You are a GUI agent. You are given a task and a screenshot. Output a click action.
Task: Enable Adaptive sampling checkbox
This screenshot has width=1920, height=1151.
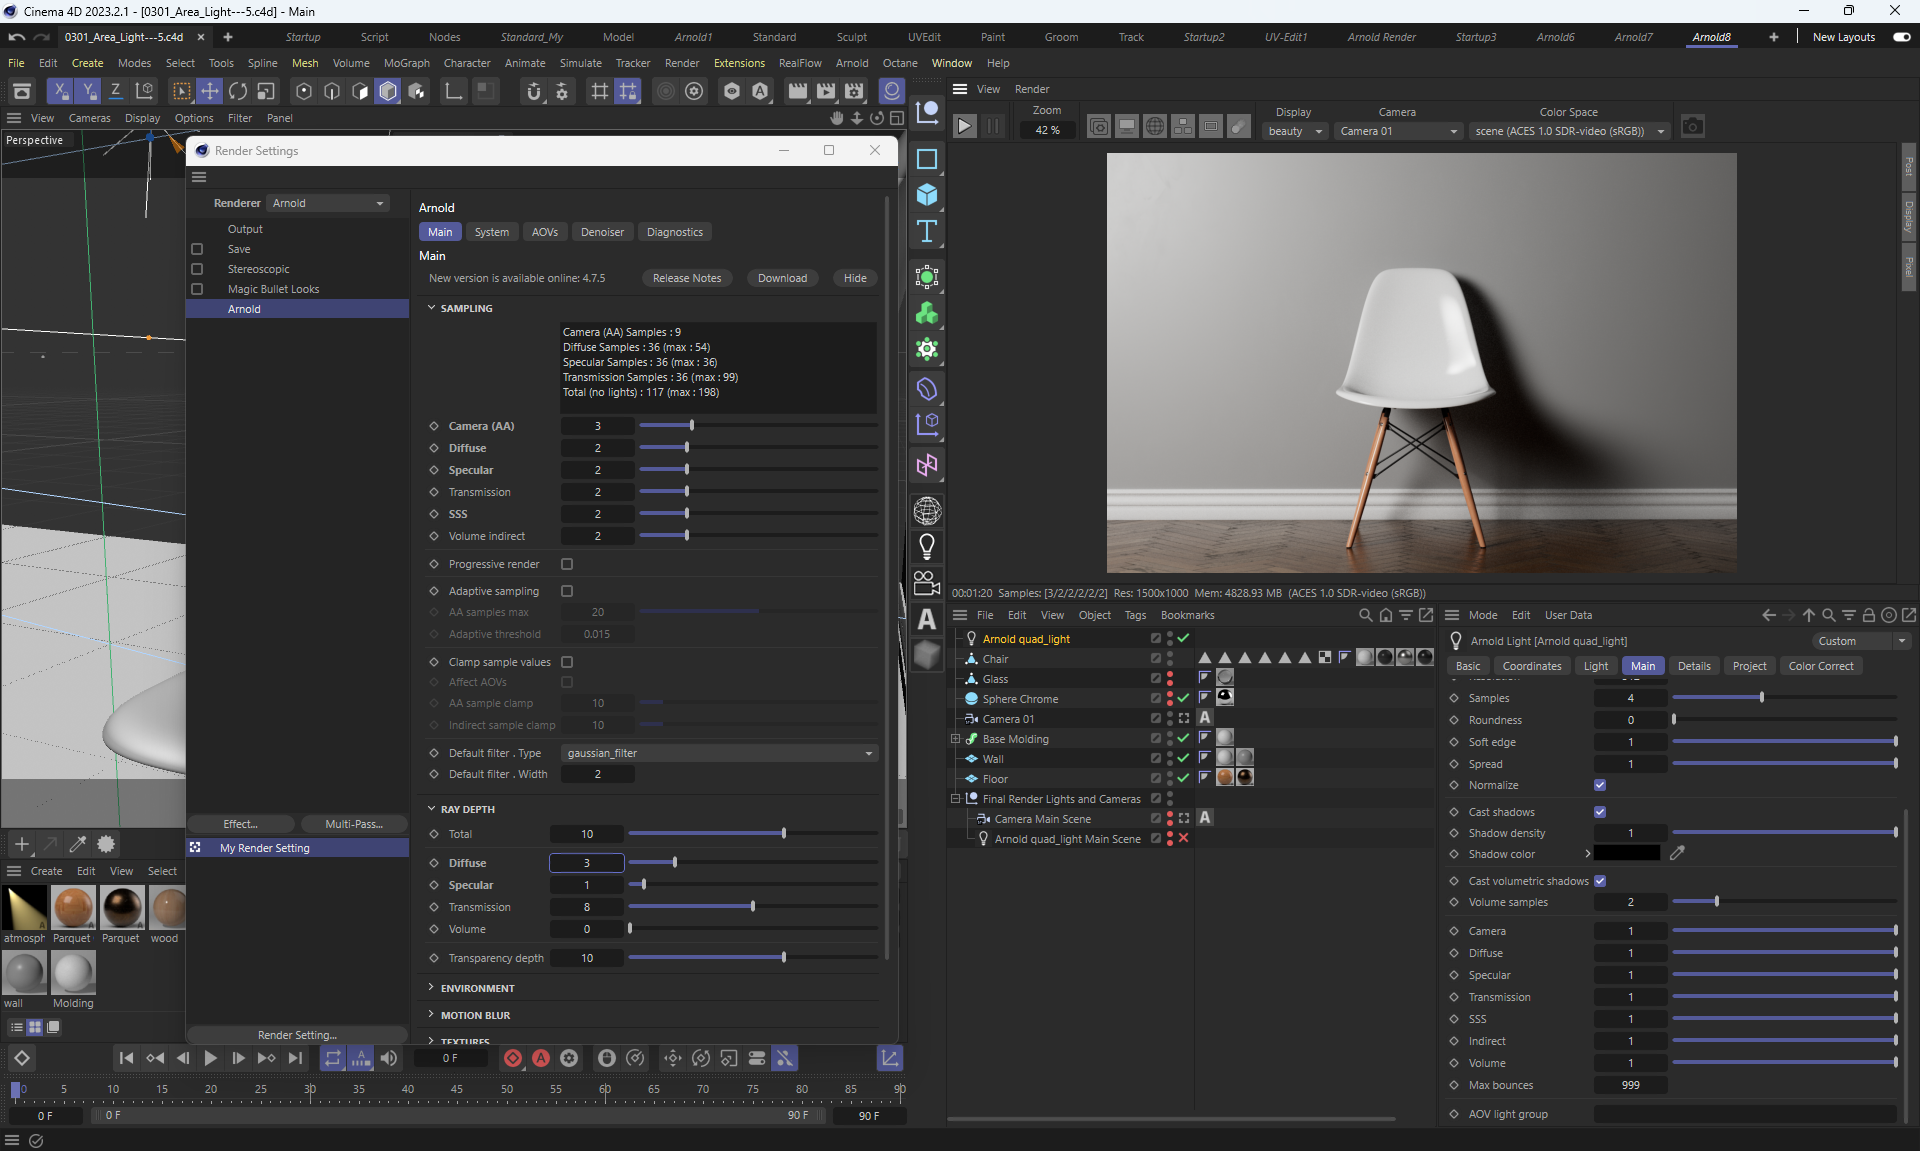pos(567,591)
